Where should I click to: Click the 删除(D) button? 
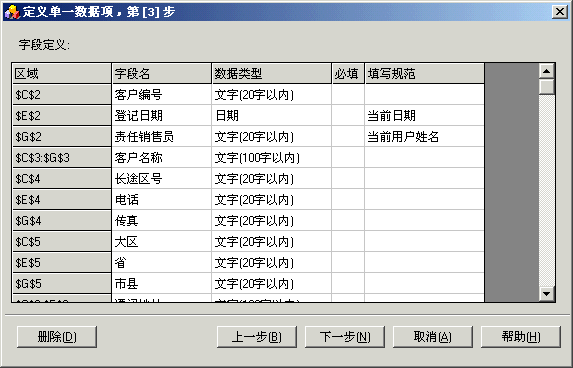click(57, 337)
